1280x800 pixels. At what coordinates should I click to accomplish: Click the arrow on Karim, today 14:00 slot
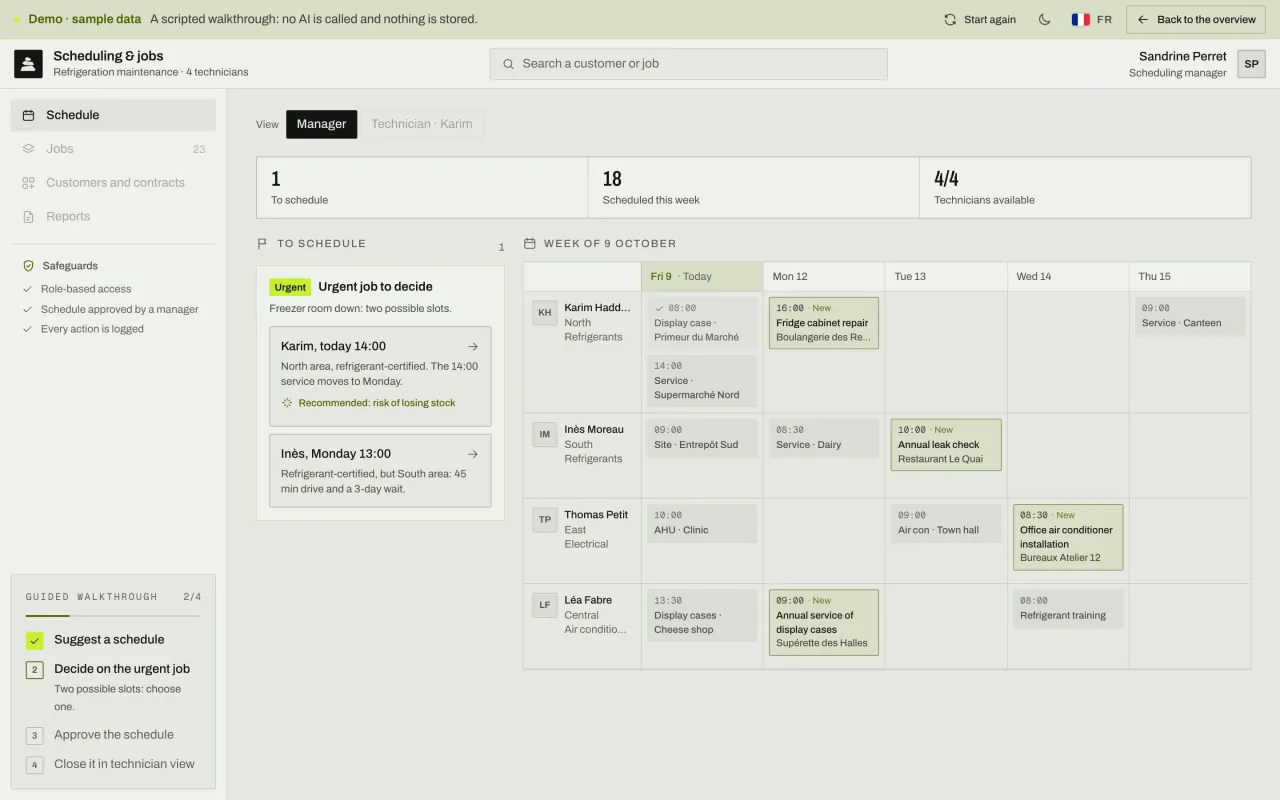tap(473, 347)
